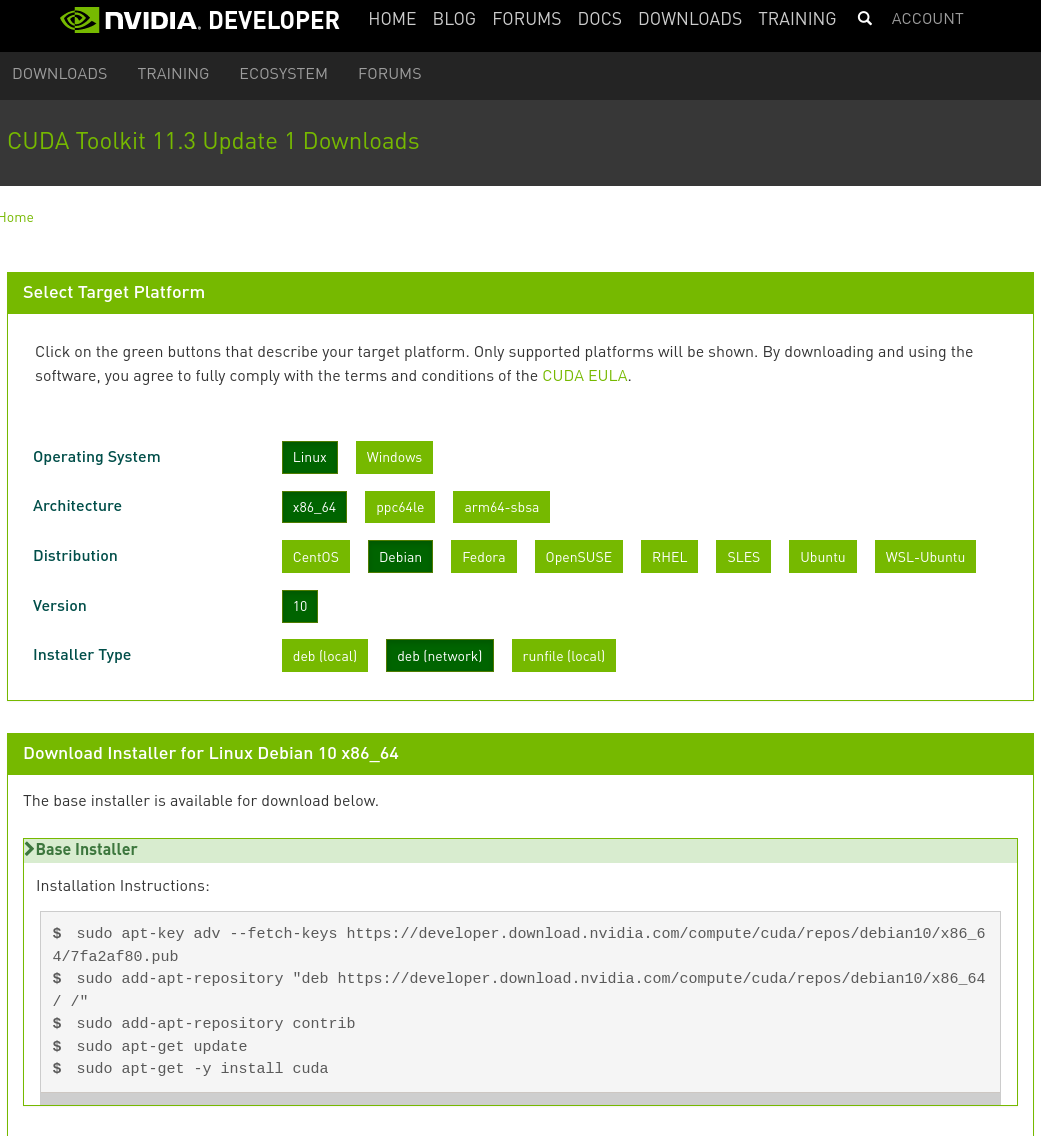
Task: Open DOCS in top navigation
Action: [599, 19]
